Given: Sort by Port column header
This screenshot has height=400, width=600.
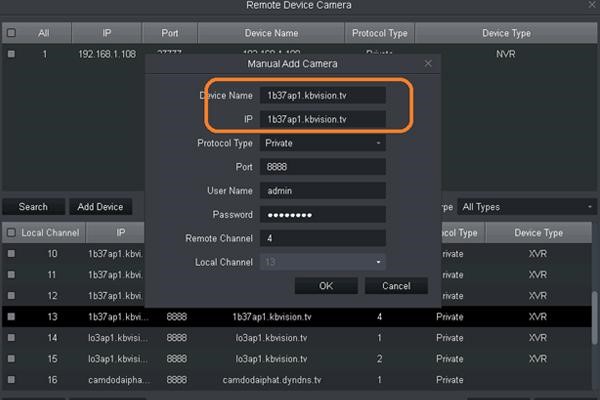Looking at the screenshot, I should (x=170, y=33).
